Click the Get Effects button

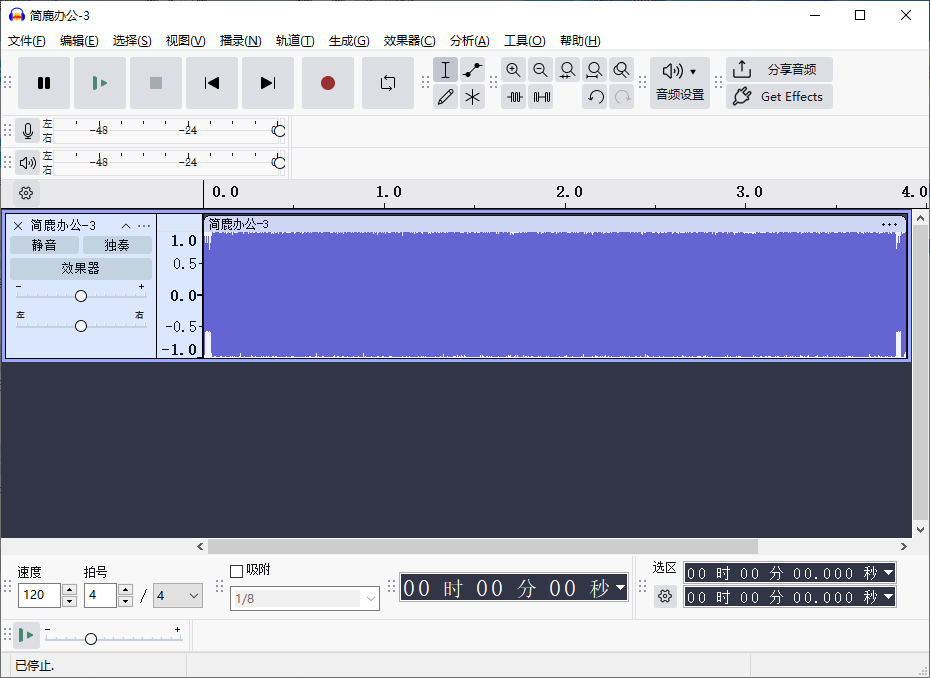tap(779, 96)
